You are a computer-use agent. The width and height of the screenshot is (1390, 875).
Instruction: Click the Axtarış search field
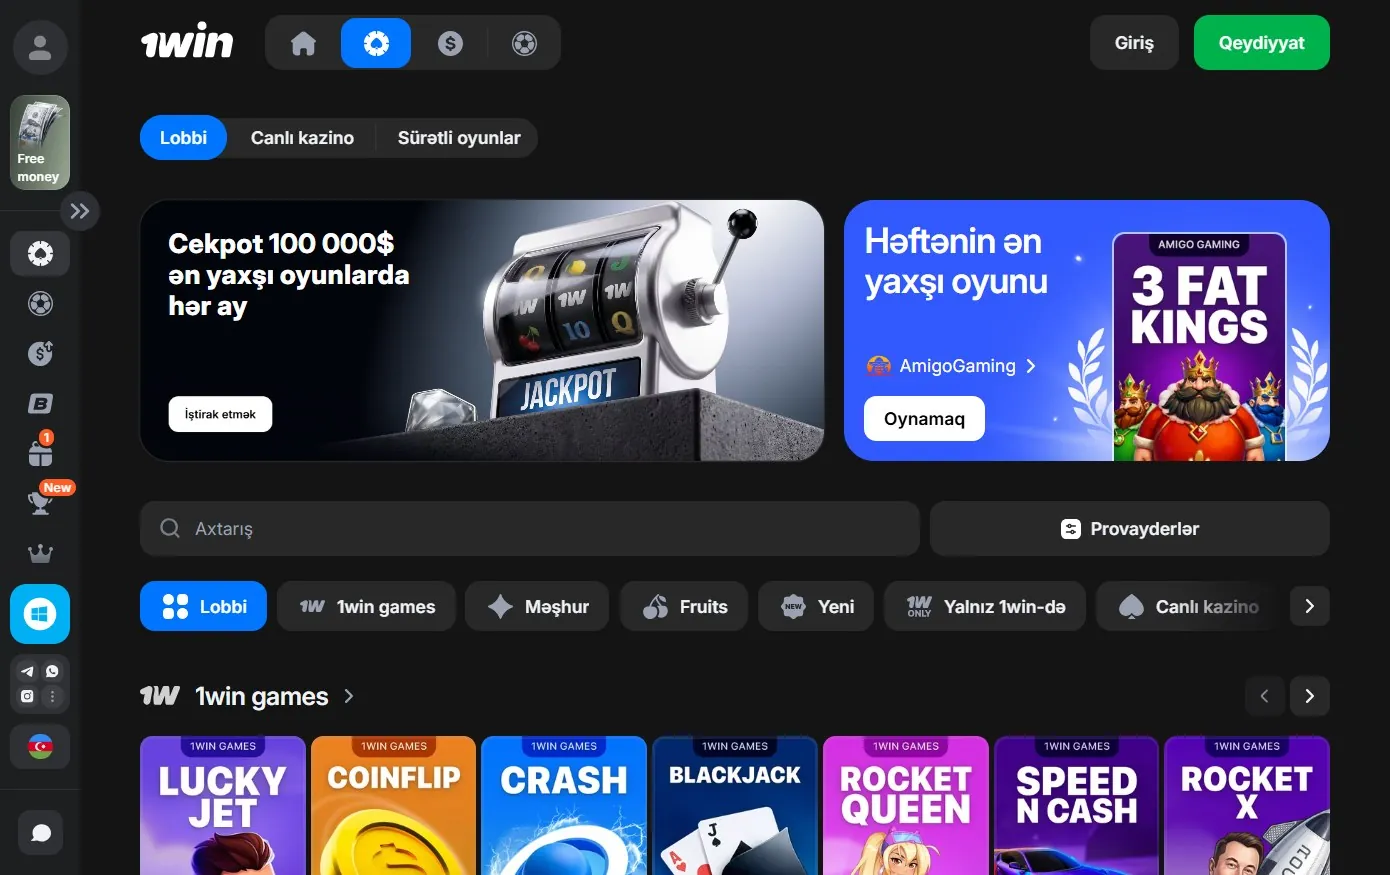click(530, 529)
